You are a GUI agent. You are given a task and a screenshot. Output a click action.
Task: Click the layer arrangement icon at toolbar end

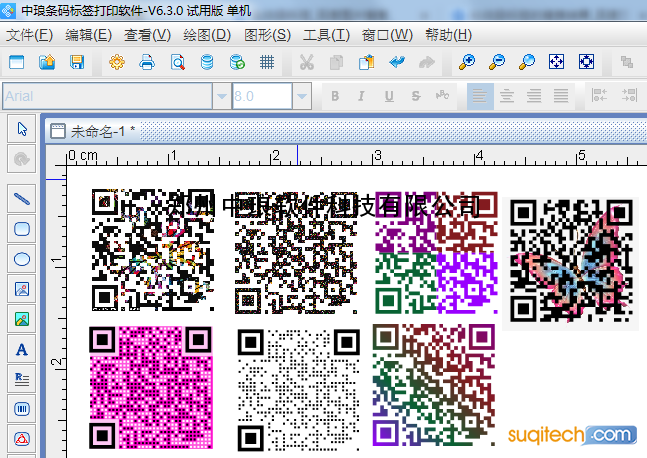point(627,62)
